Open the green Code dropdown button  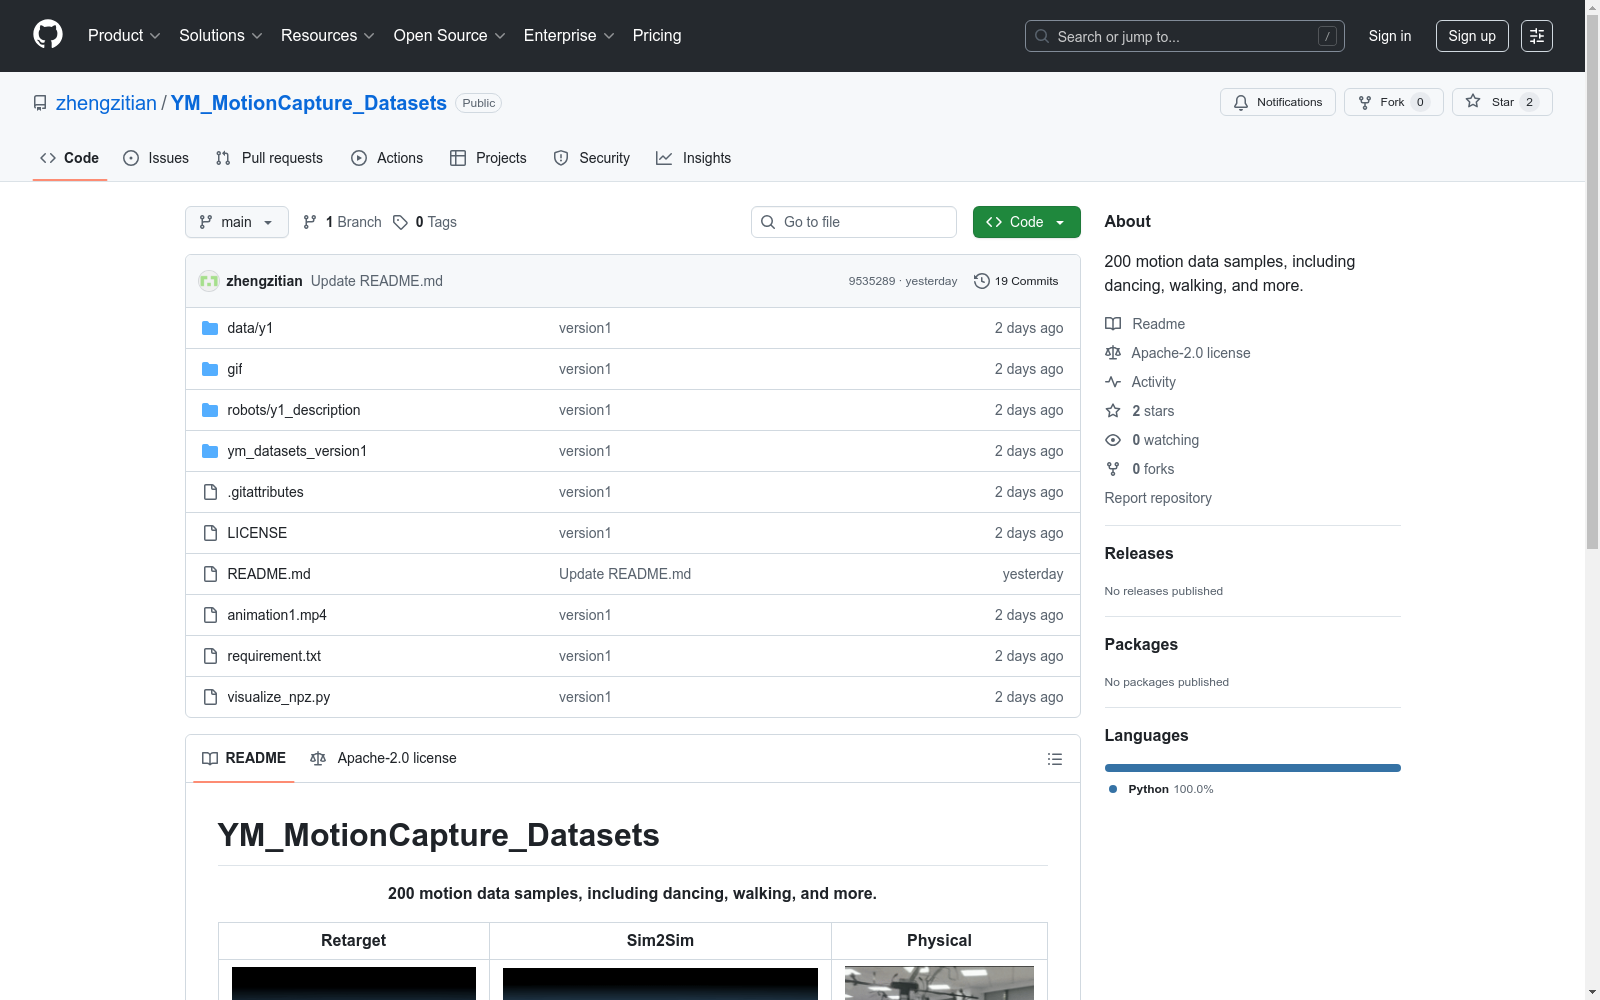pyautogui.click(x=1026, y=222)
